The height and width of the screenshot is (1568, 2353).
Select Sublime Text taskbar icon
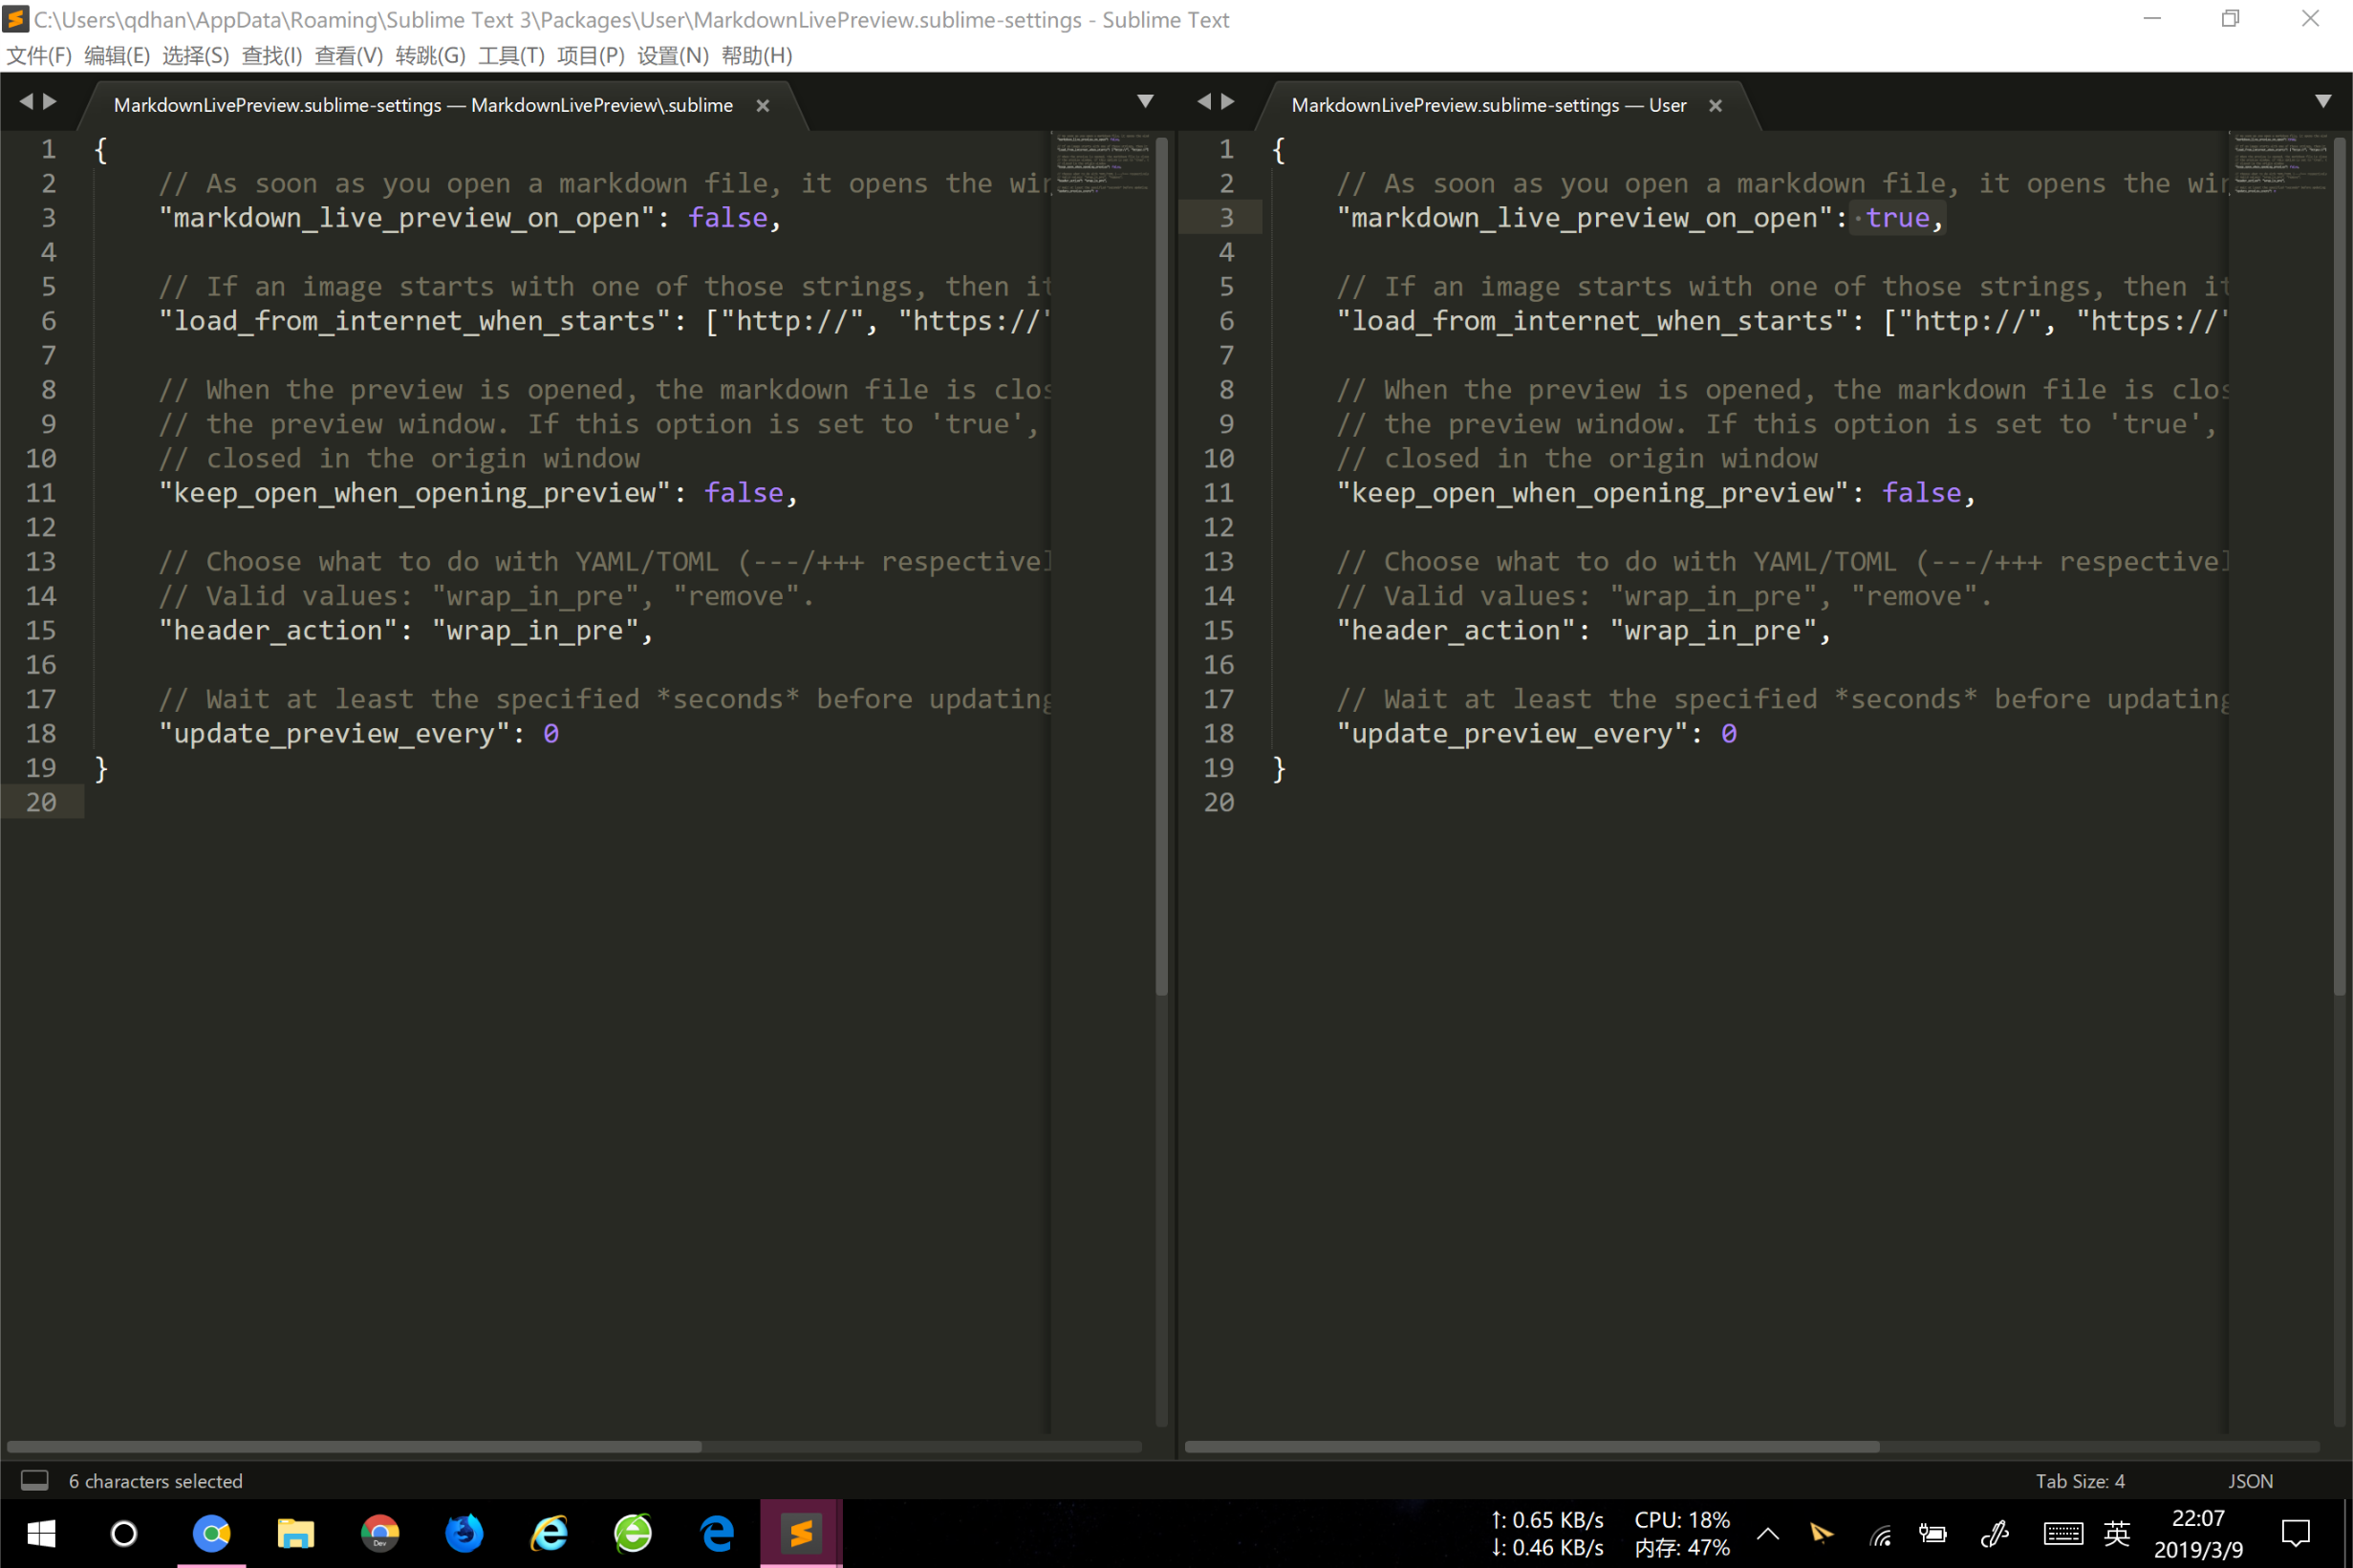(801, 1533)
